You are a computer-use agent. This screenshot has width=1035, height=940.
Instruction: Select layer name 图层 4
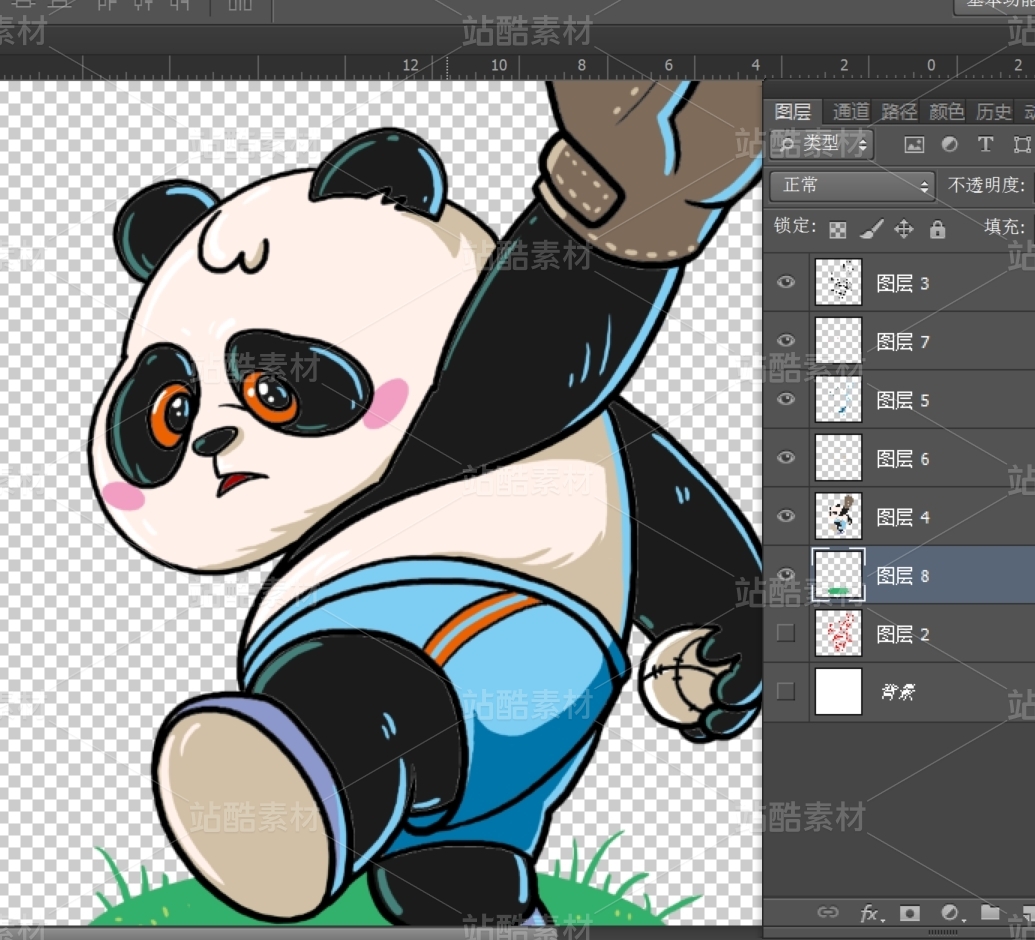902,517
